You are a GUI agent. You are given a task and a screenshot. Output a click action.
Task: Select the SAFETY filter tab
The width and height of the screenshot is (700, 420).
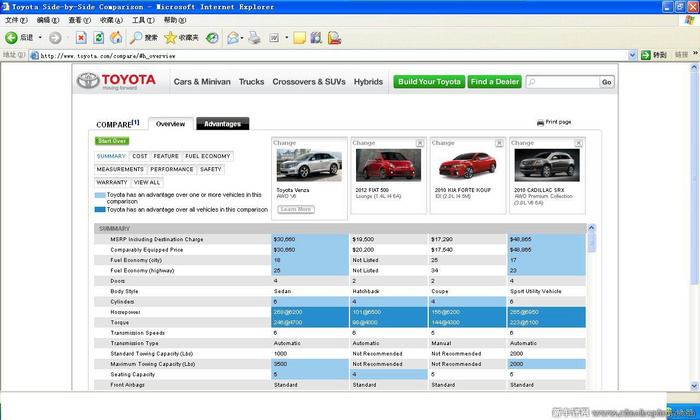click(211, 169)
